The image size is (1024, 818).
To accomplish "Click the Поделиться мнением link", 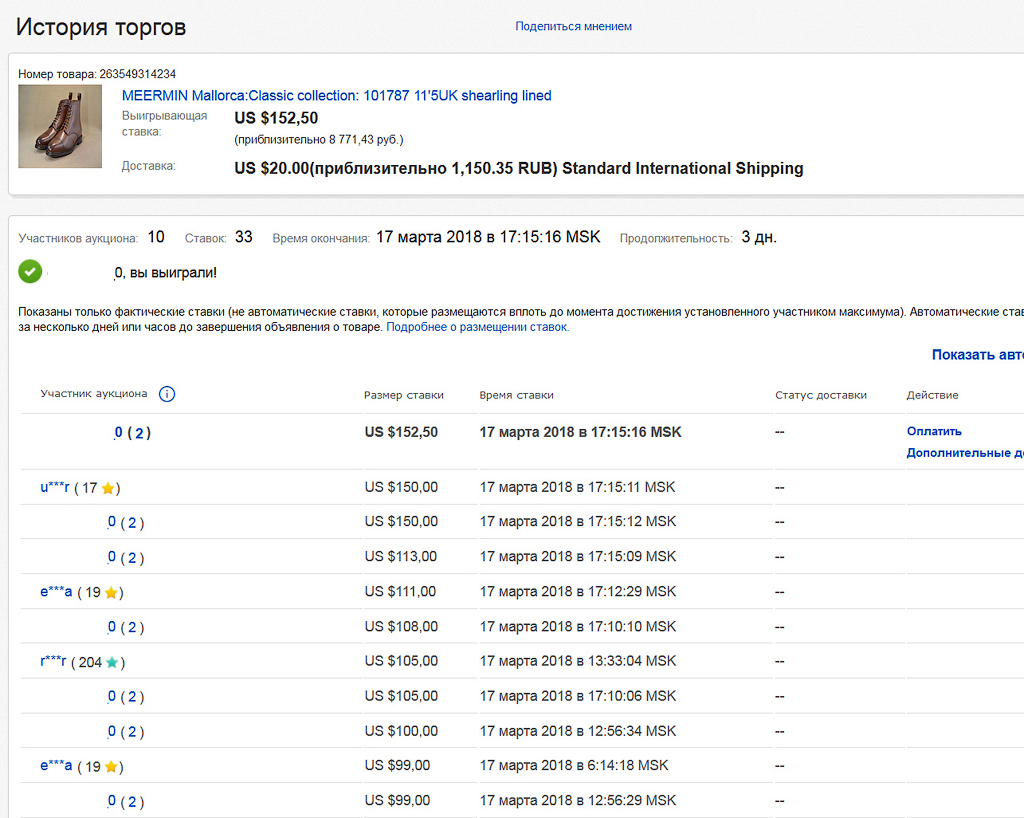I will tap(573, 26).
